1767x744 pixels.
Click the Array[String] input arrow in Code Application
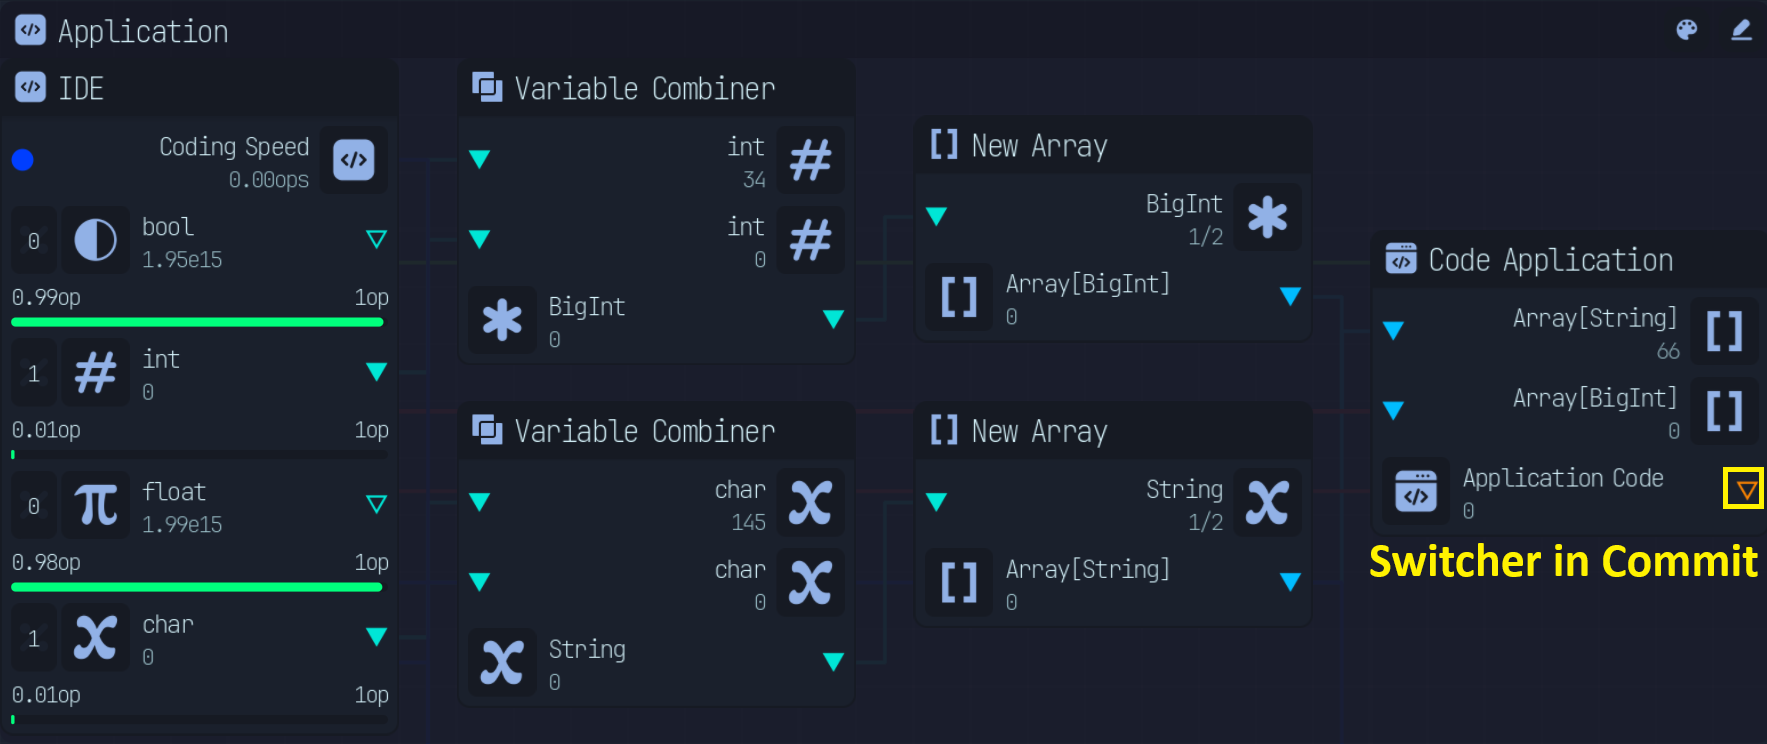tap(1393, 331)
